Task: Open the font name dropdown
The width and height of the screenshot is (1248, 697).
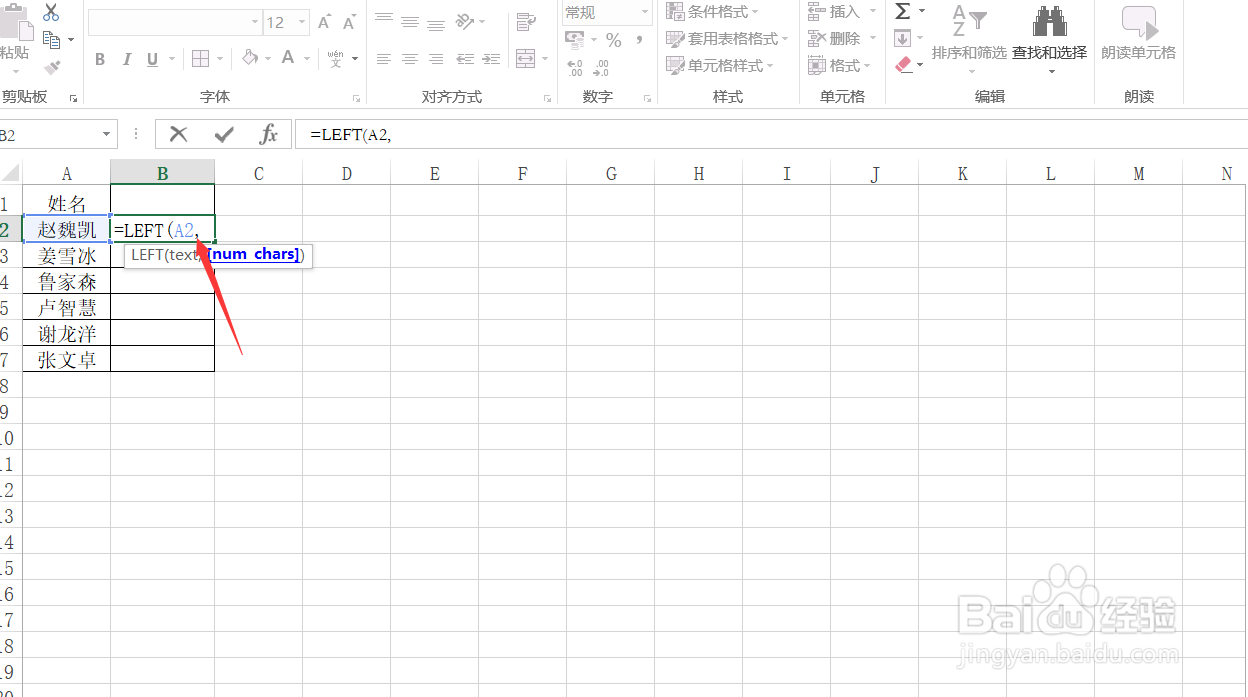Action: pos(254,22)
